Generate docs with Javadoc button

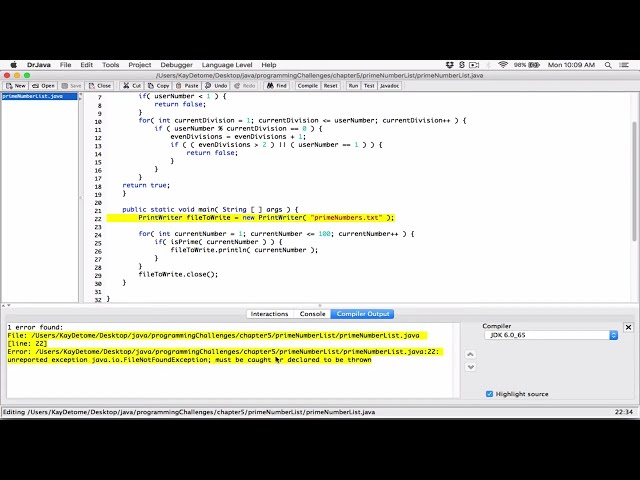pos(389,86)
